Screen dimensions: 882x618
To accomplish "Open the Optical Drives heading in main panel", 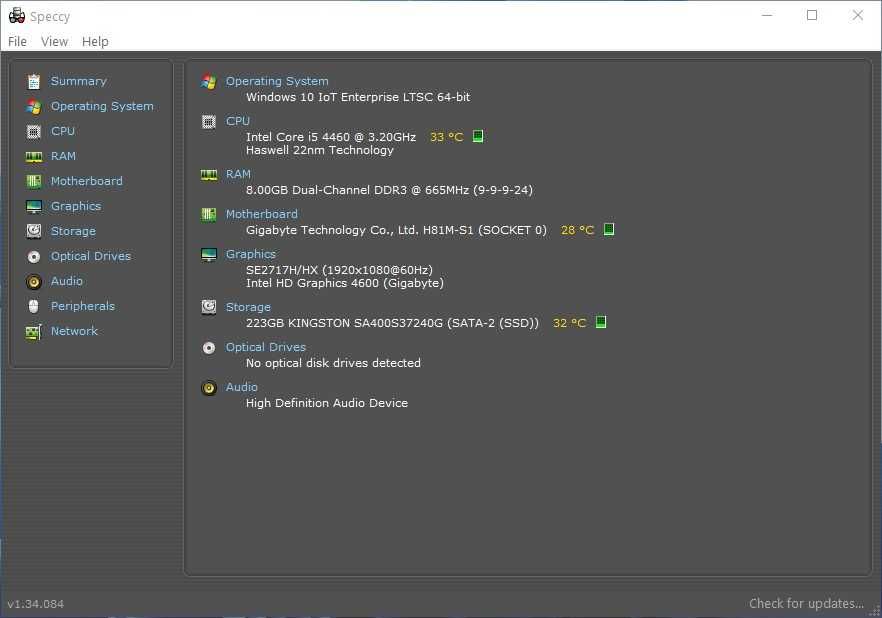I will click(x=266, y=347).
